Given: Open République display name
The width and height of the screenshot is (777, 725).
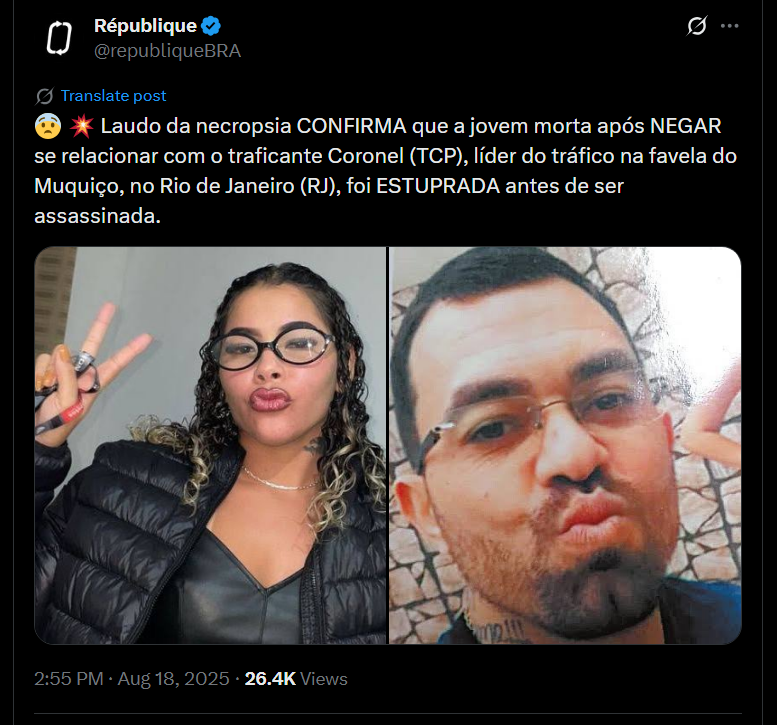Looking at the screenshot, I should coord(145,26).
